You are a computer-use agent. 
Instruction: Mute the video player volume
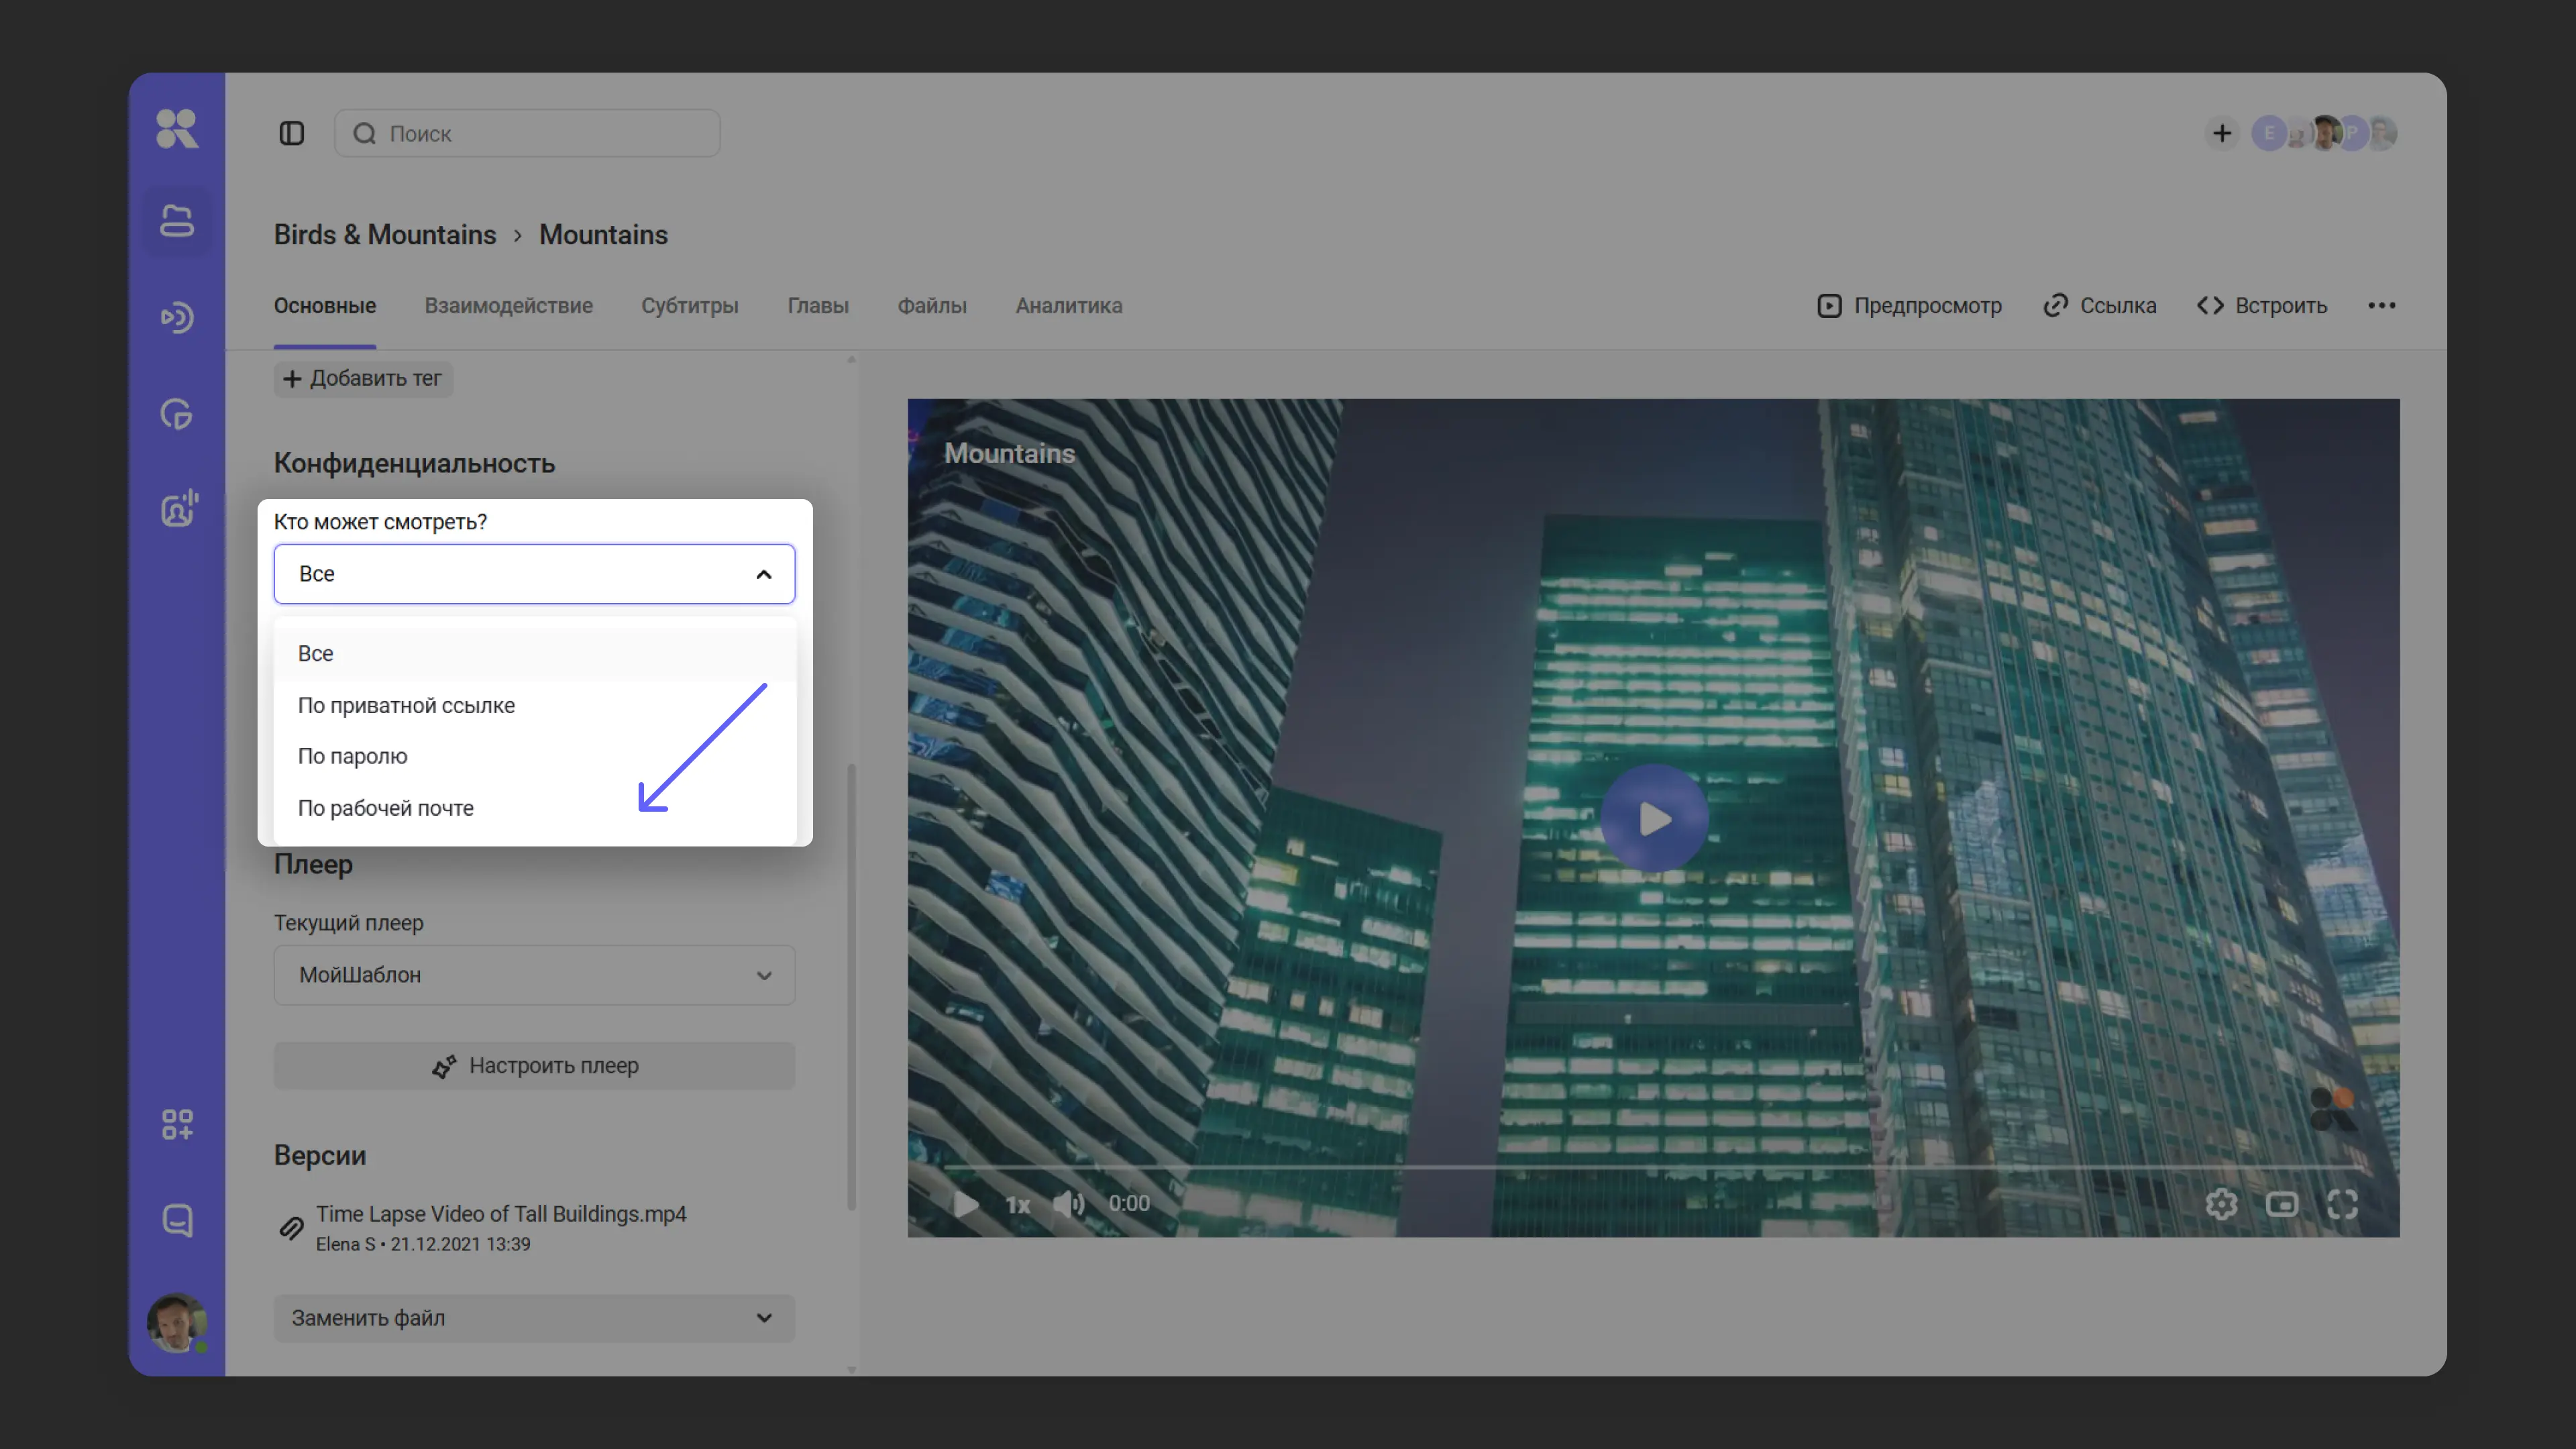(x=1069, y=1204)
